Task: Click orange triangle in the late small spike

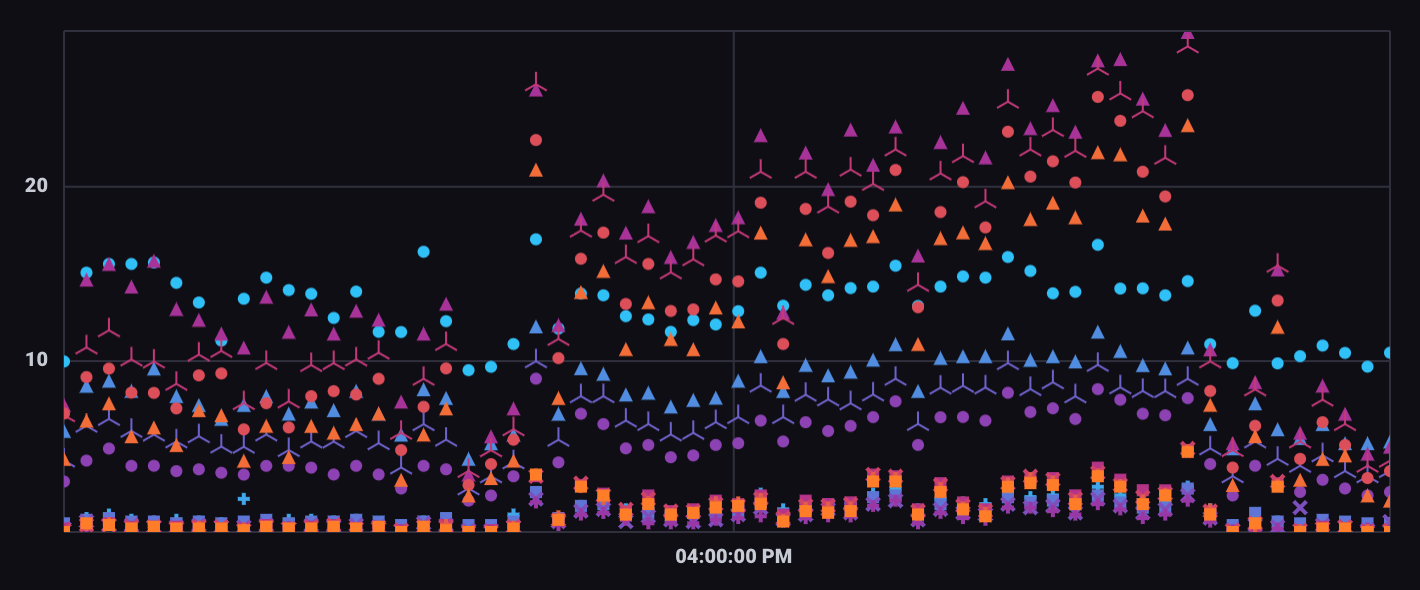Action: (1277, 327)
